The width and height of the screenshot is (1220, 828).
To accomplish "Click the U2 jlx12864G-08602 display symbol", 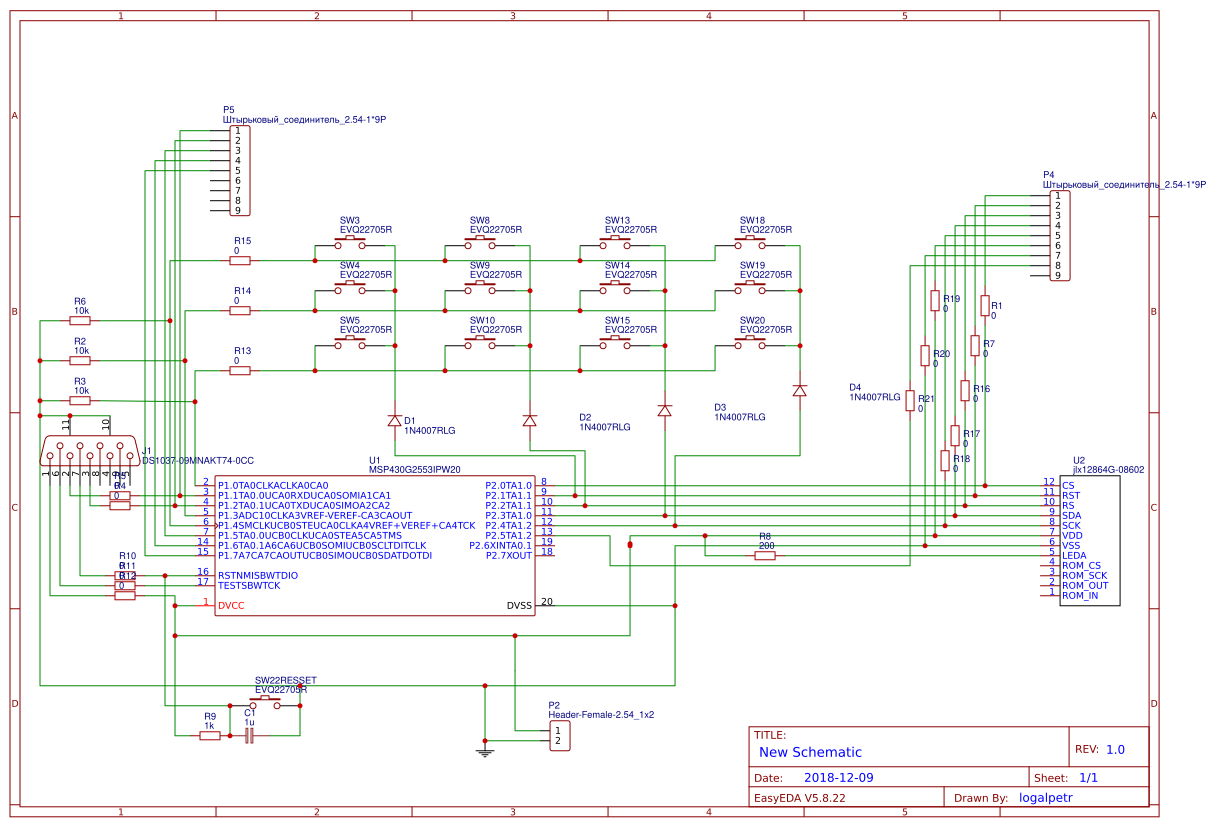I will (1090, 540).
